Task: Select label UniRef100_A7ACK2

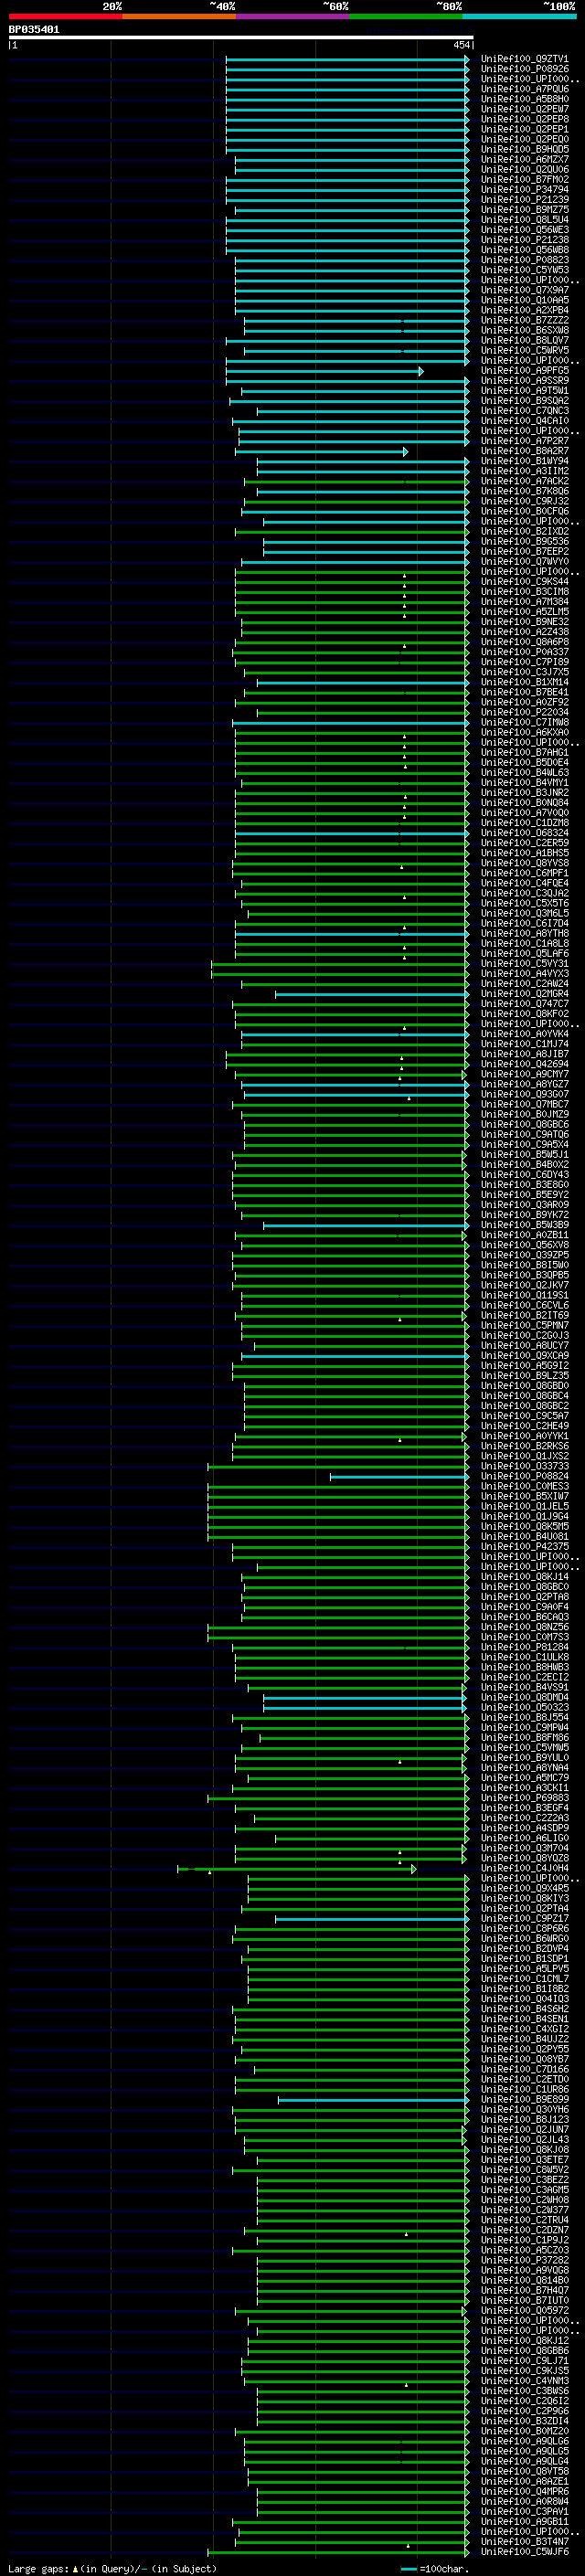Action: click(x=524, y=481)
